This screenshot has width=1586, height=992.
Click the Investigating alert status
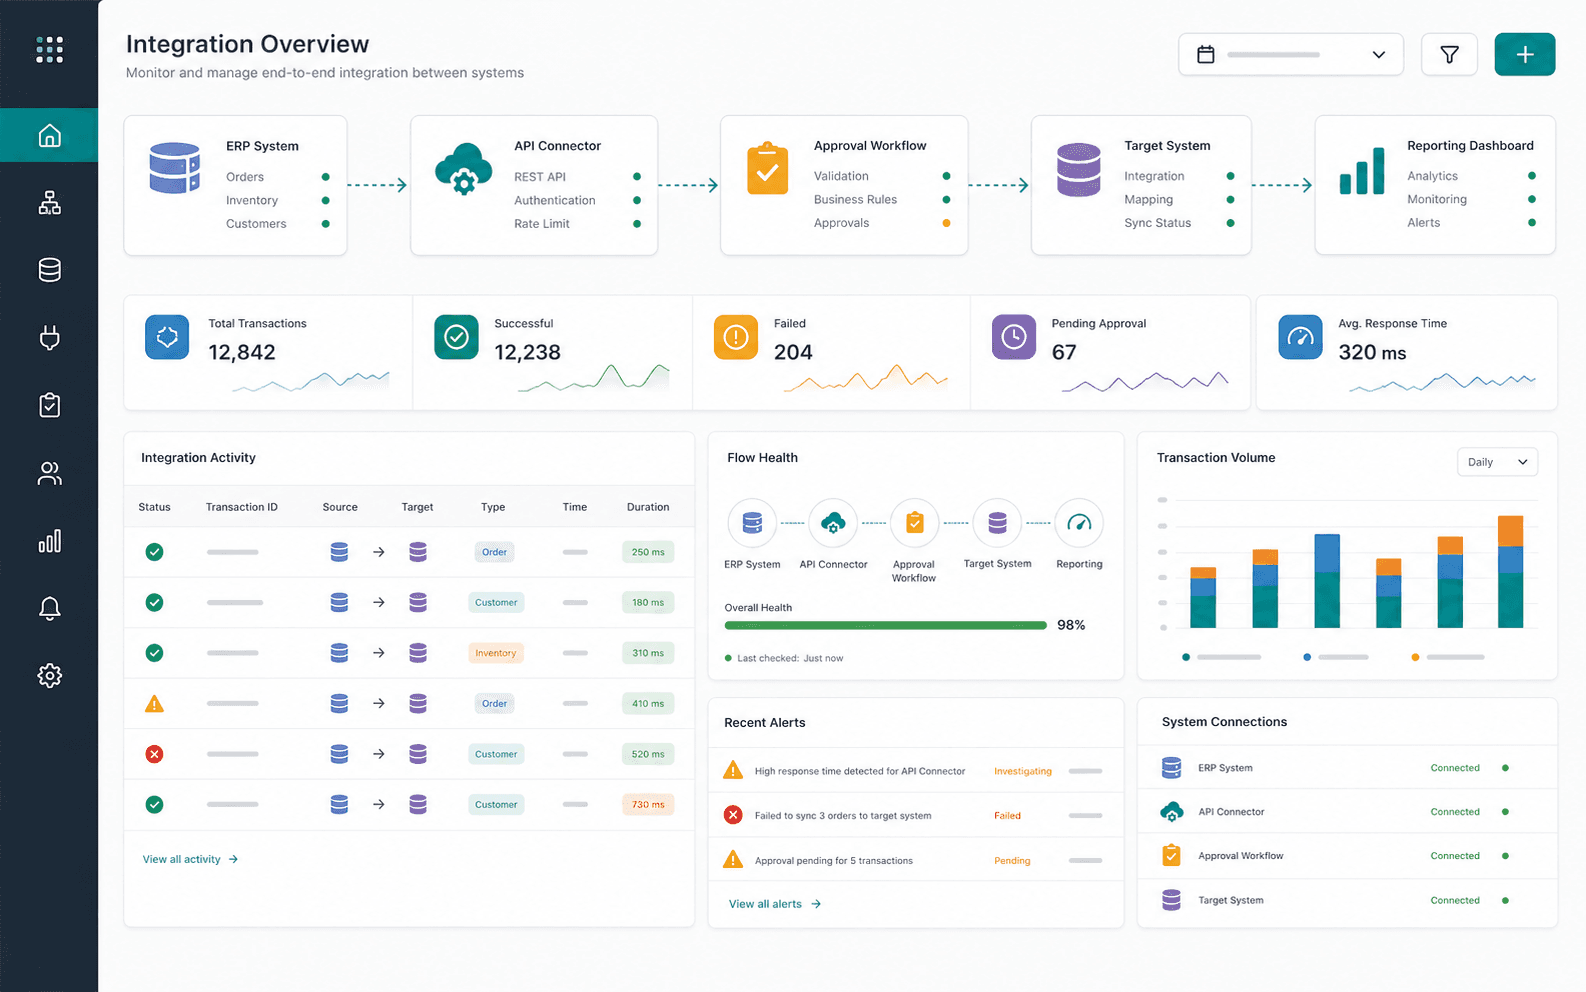pyautogui.click(x=1023, y=771)
